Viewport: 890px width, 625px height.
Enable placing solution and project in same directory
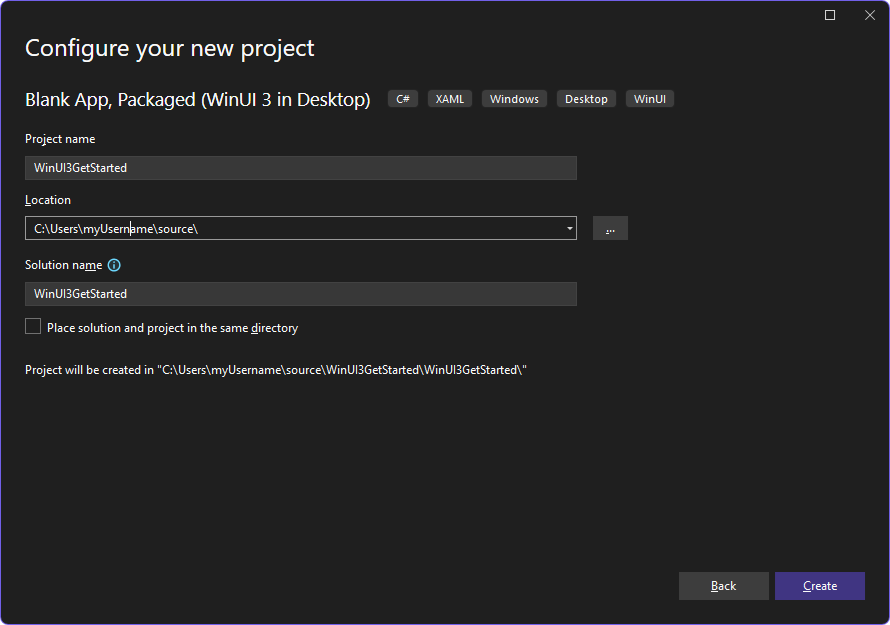[x=32, y=325]
